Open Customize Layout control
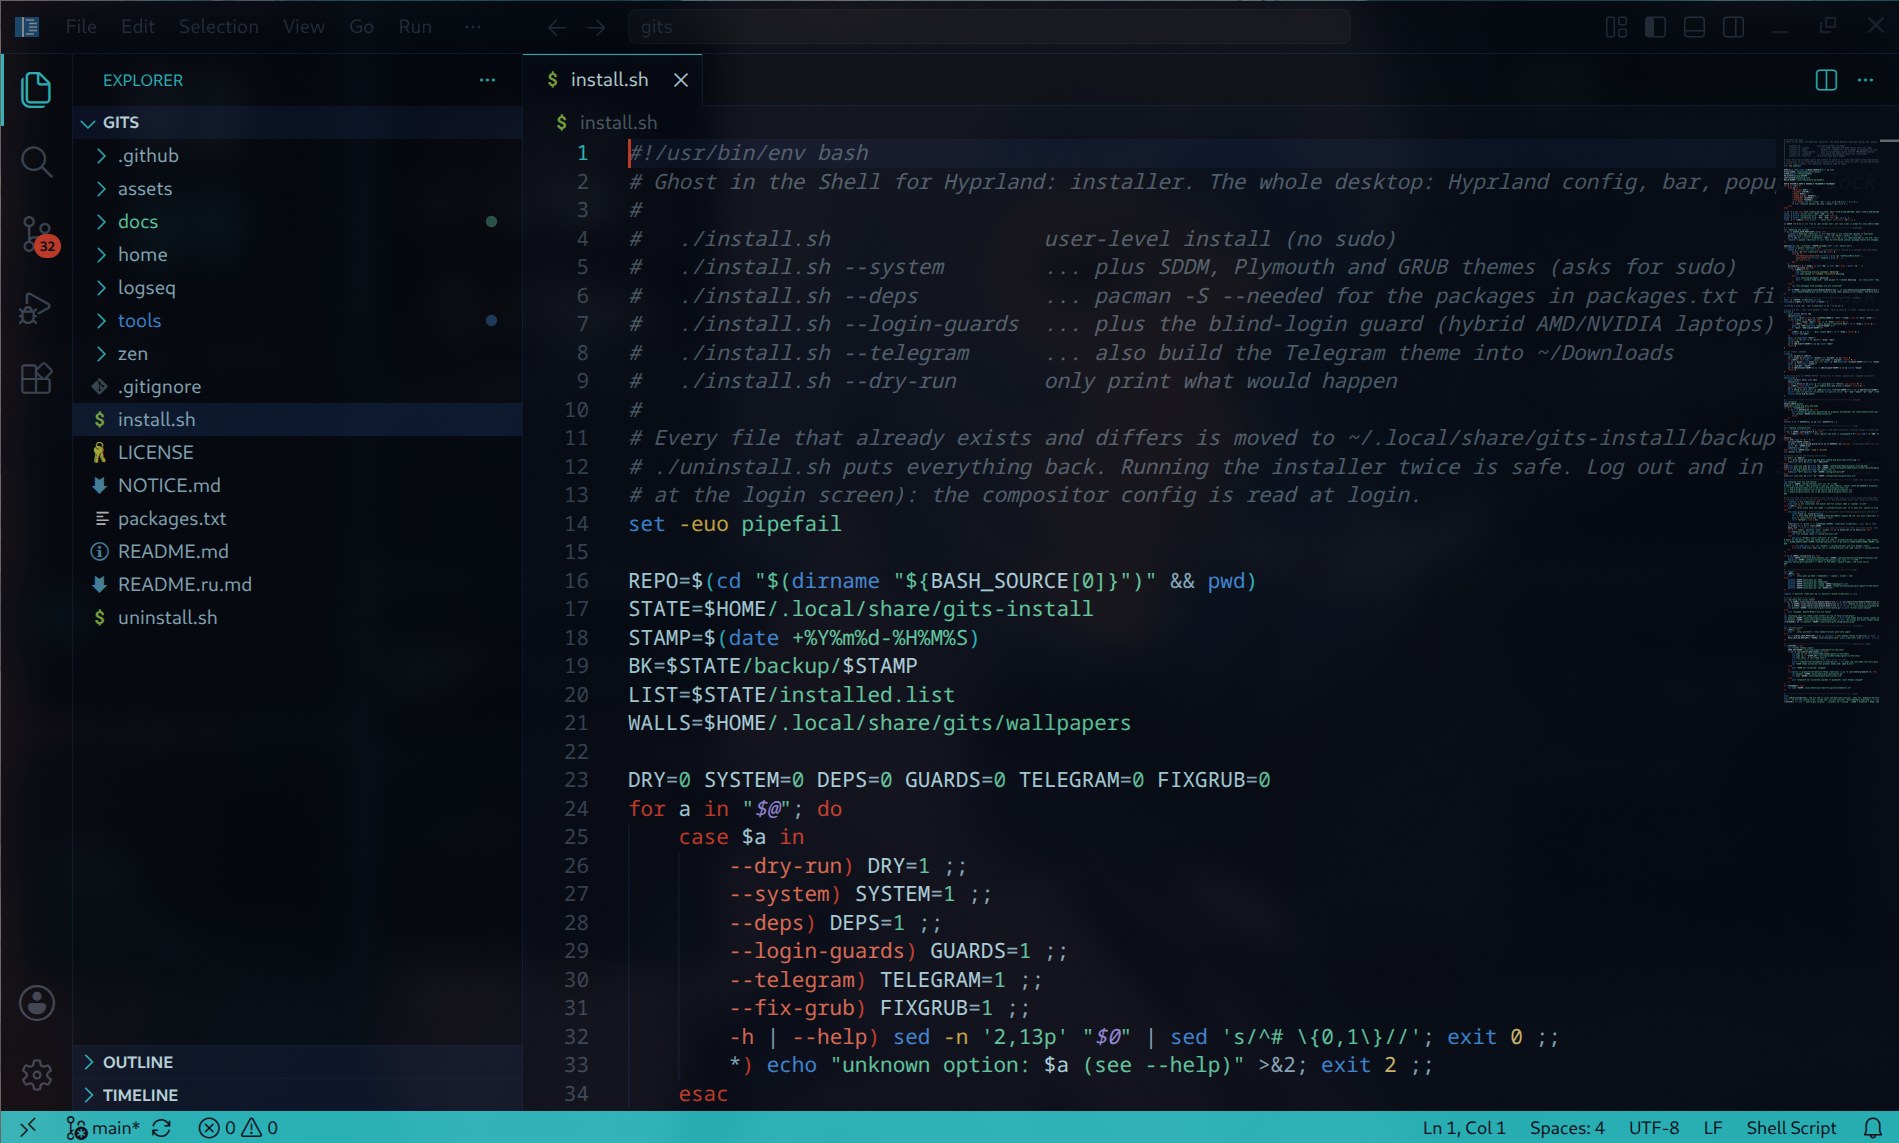 (x=1616, y=27)
